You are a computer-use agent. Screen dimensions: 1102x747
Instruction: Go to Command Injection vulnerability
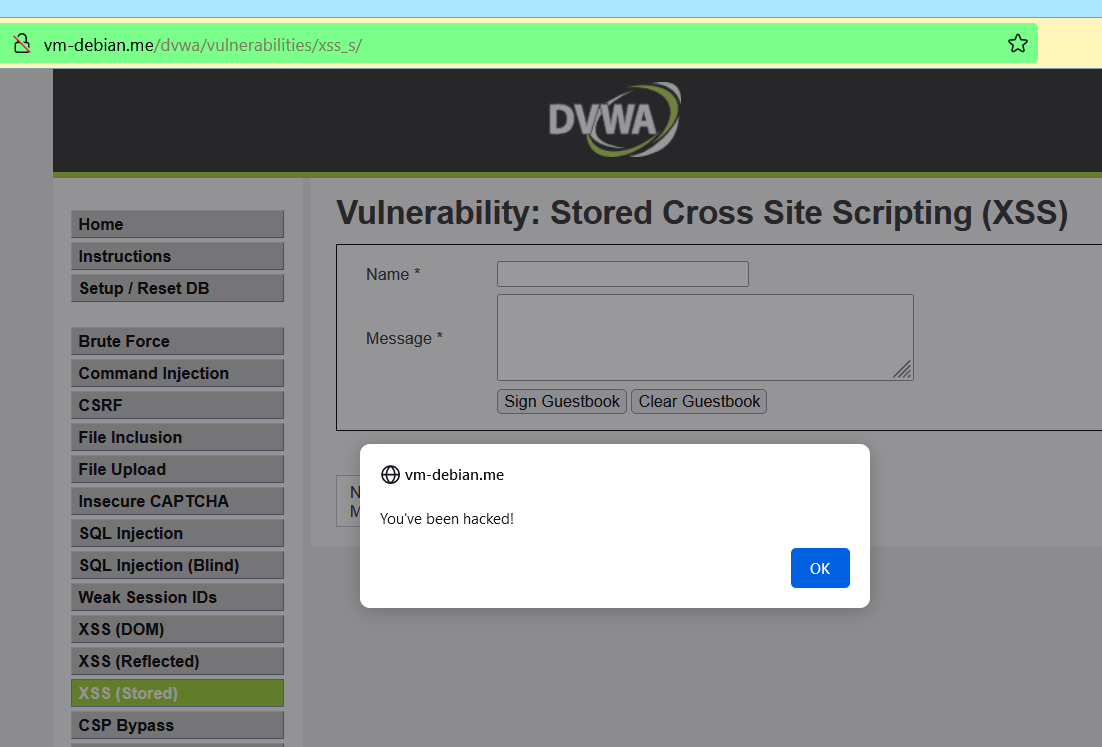177,373
